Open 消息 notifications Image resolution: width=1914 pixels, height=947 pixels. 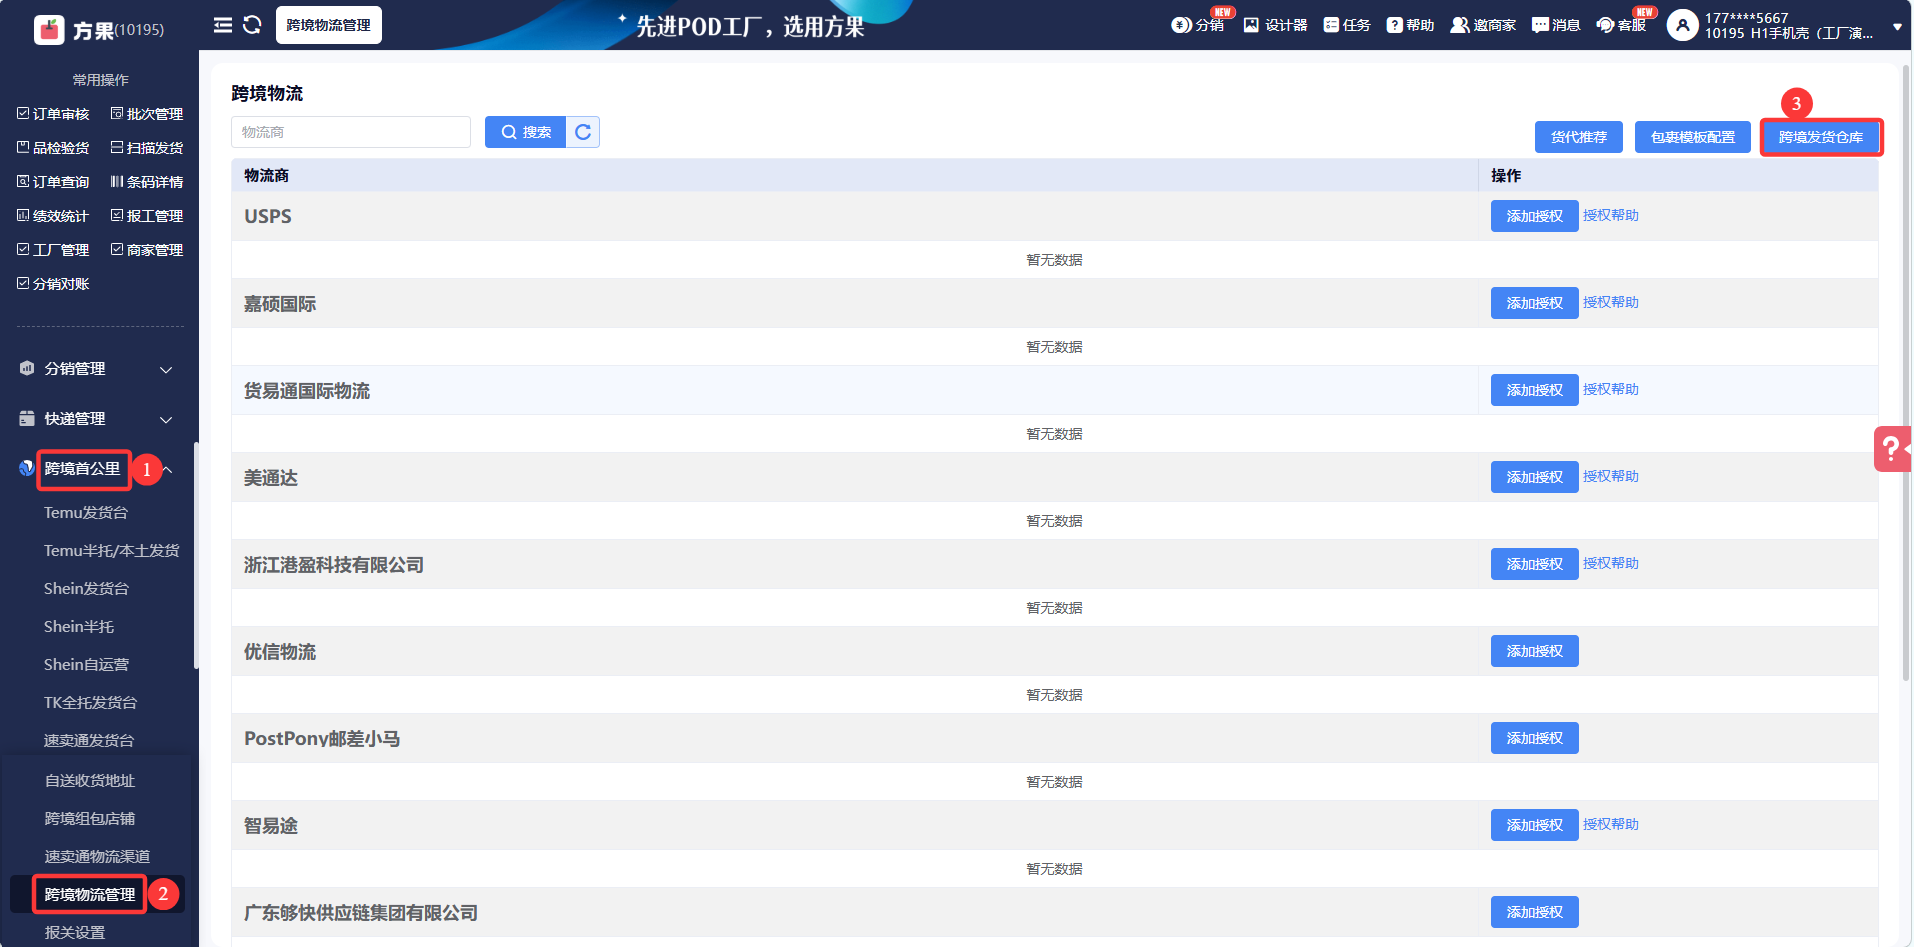tap(1556, 25)
